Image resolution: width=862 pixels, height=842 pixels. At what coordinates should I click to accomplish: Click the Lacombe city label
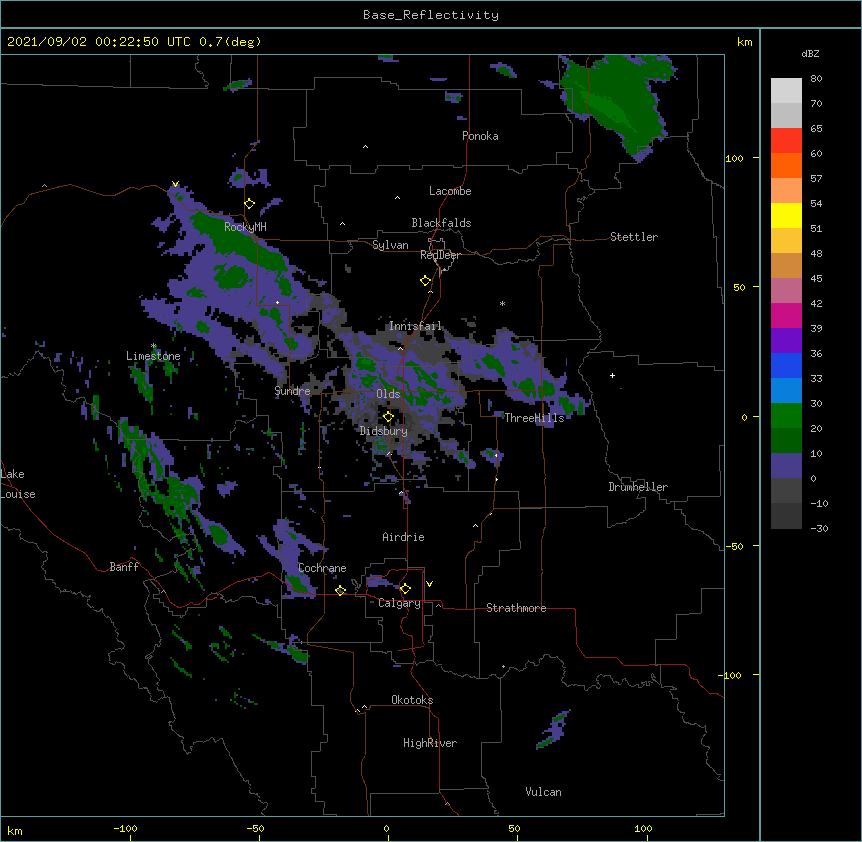pyautogui.click(x=450, y=191)
